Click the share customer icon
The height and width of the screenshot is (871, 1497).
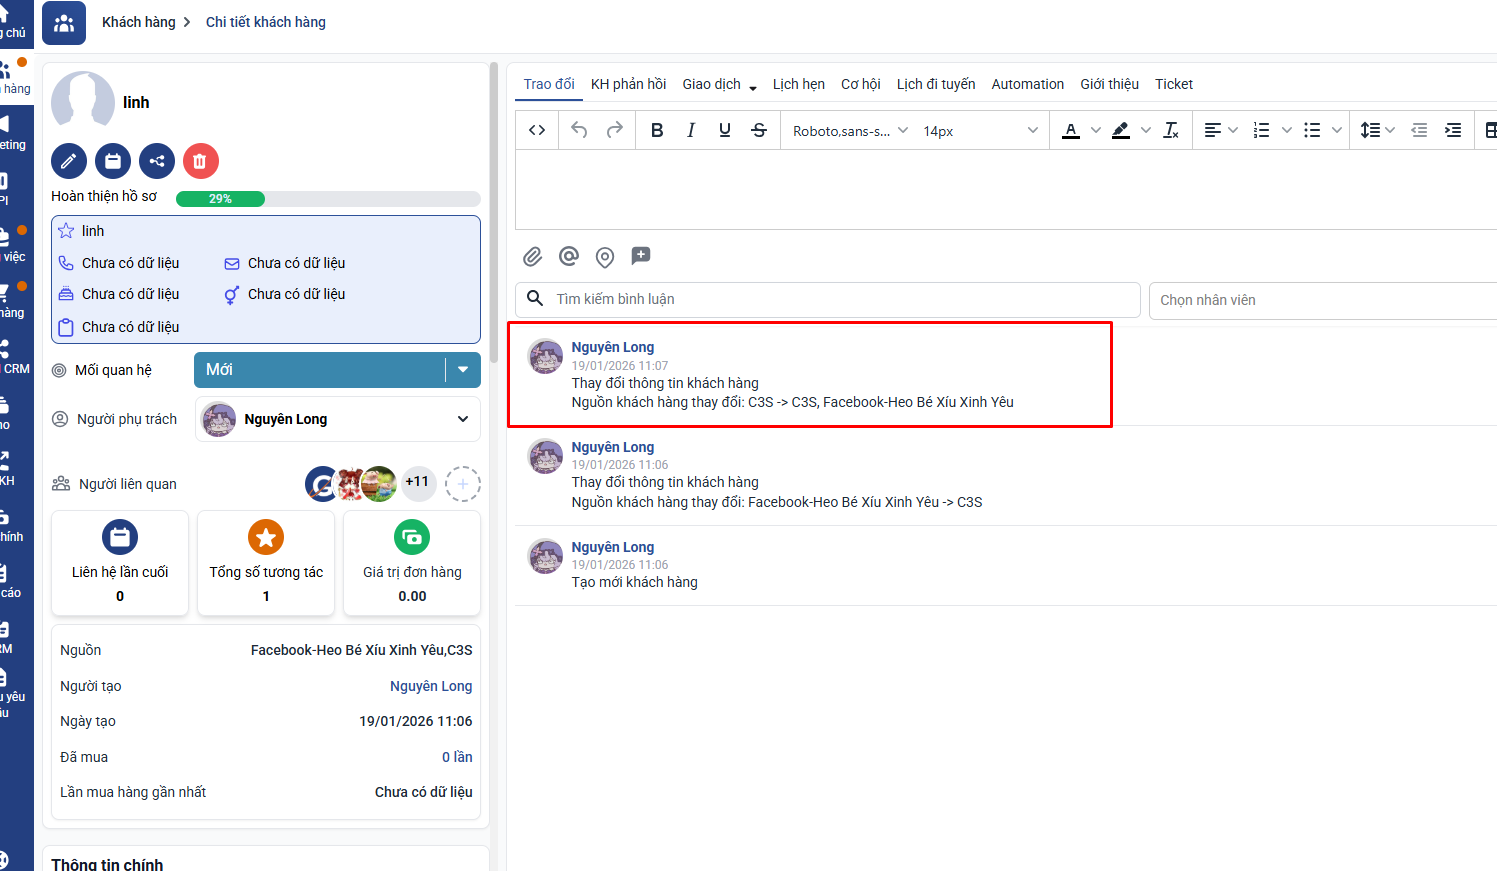157,161
